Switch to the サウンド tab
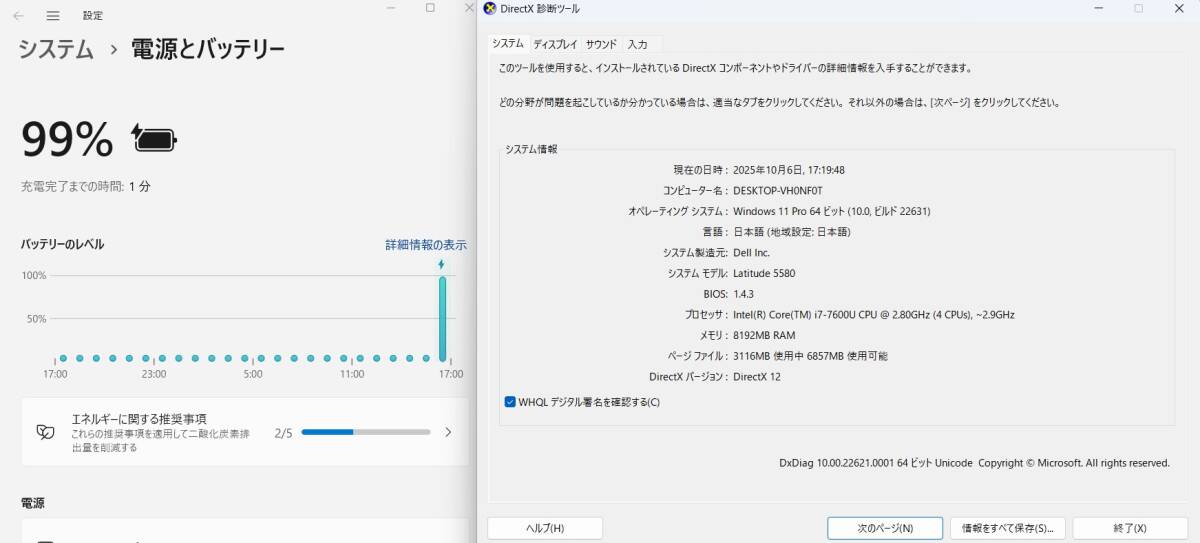 (601, 44)
